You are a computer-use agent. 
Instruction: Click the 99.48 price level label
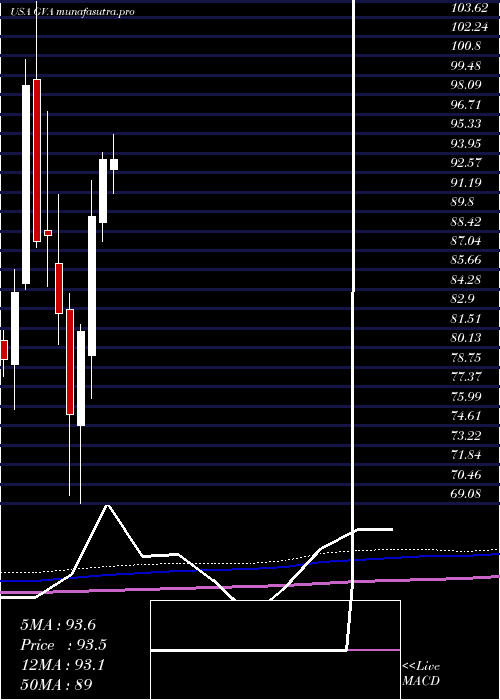tap(467, 65)
